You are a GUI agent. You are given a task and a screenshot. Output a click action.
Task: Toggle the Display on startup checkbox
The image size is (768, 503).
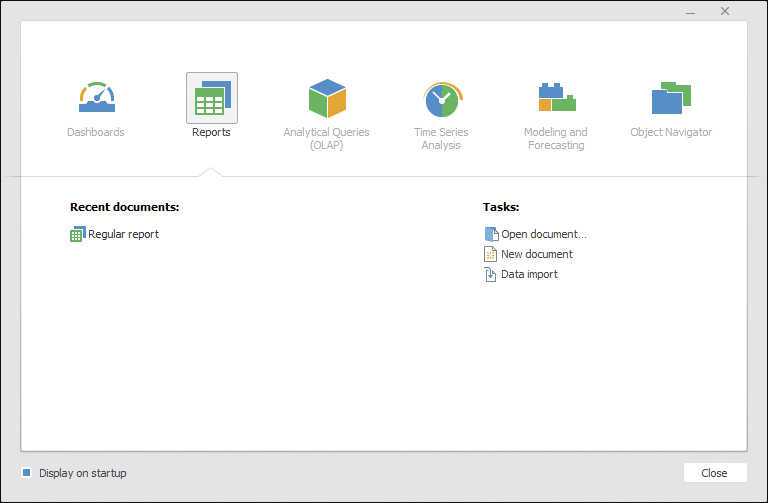[x=27, y=473]
